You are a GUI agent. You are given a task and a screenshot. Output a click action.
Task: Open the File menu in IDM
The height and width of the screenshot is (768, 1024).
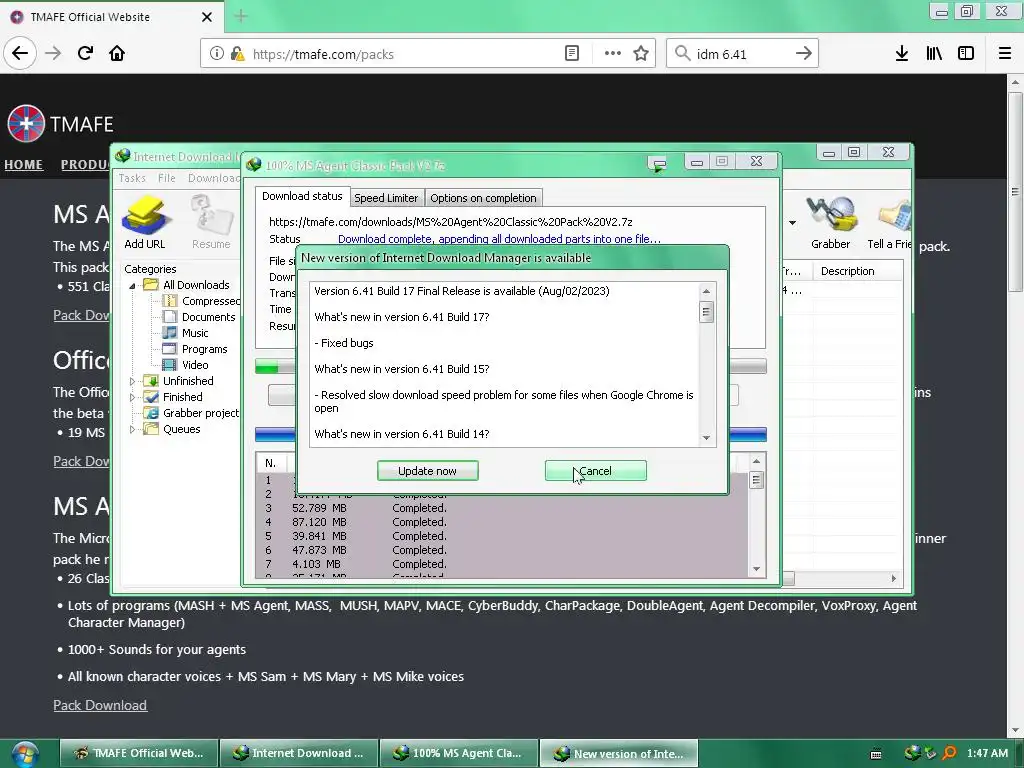[x=167, y=178]
